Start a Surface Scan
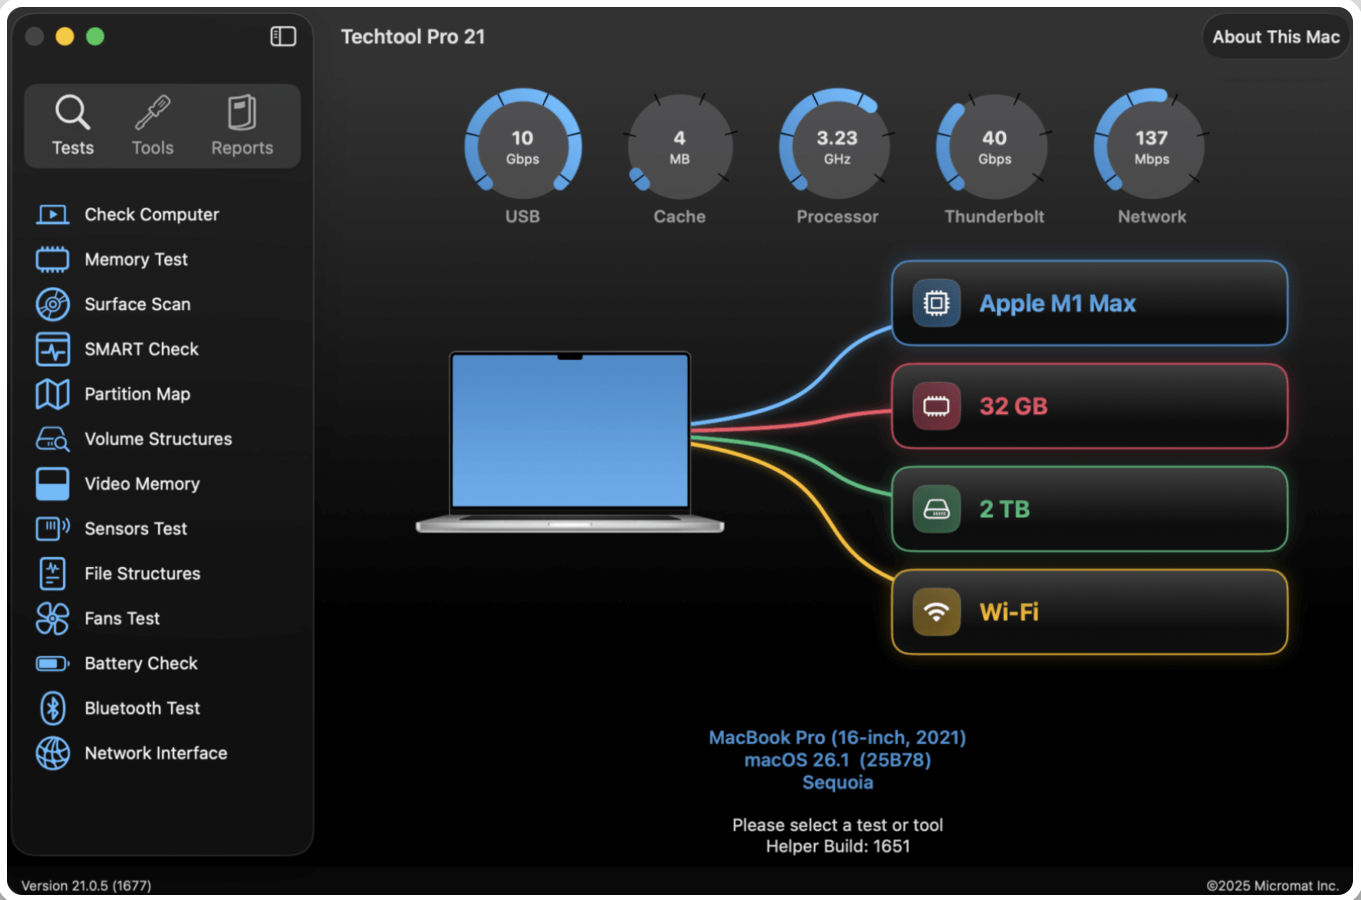 (x=137, y=304)
